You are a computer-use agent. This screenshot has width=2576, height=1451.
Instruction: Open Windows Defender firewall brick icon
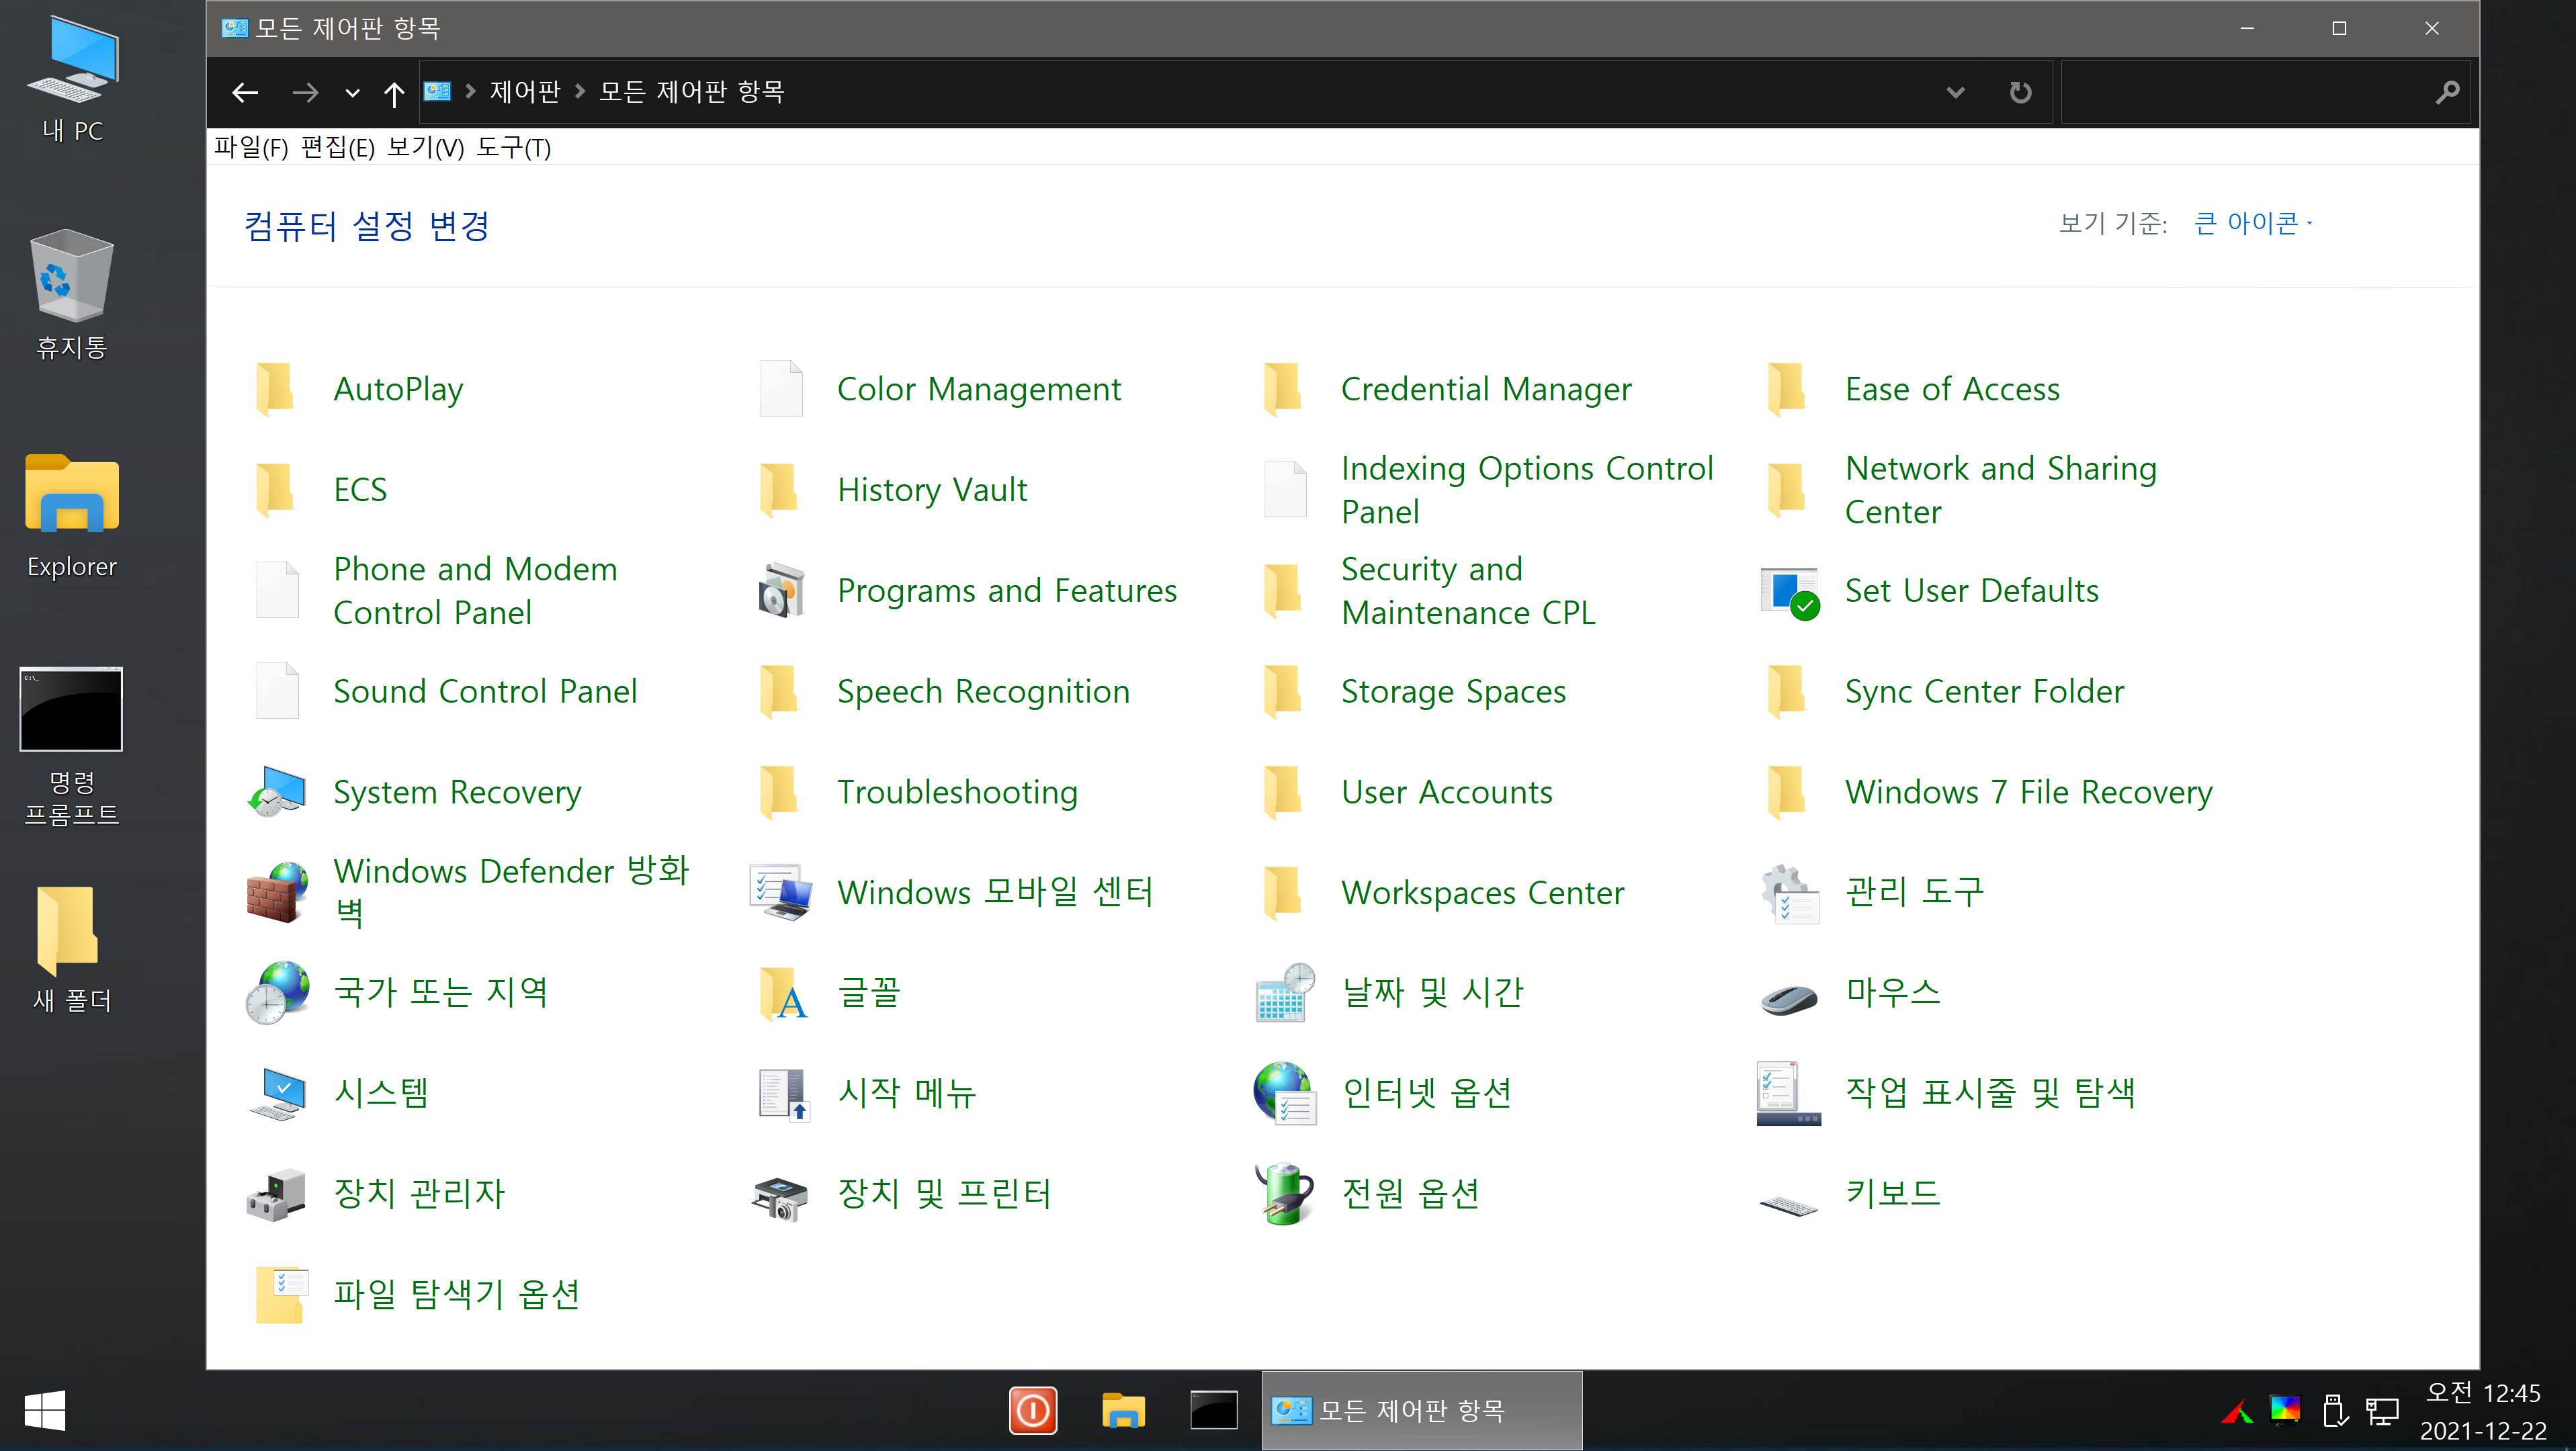coord(277,892)
